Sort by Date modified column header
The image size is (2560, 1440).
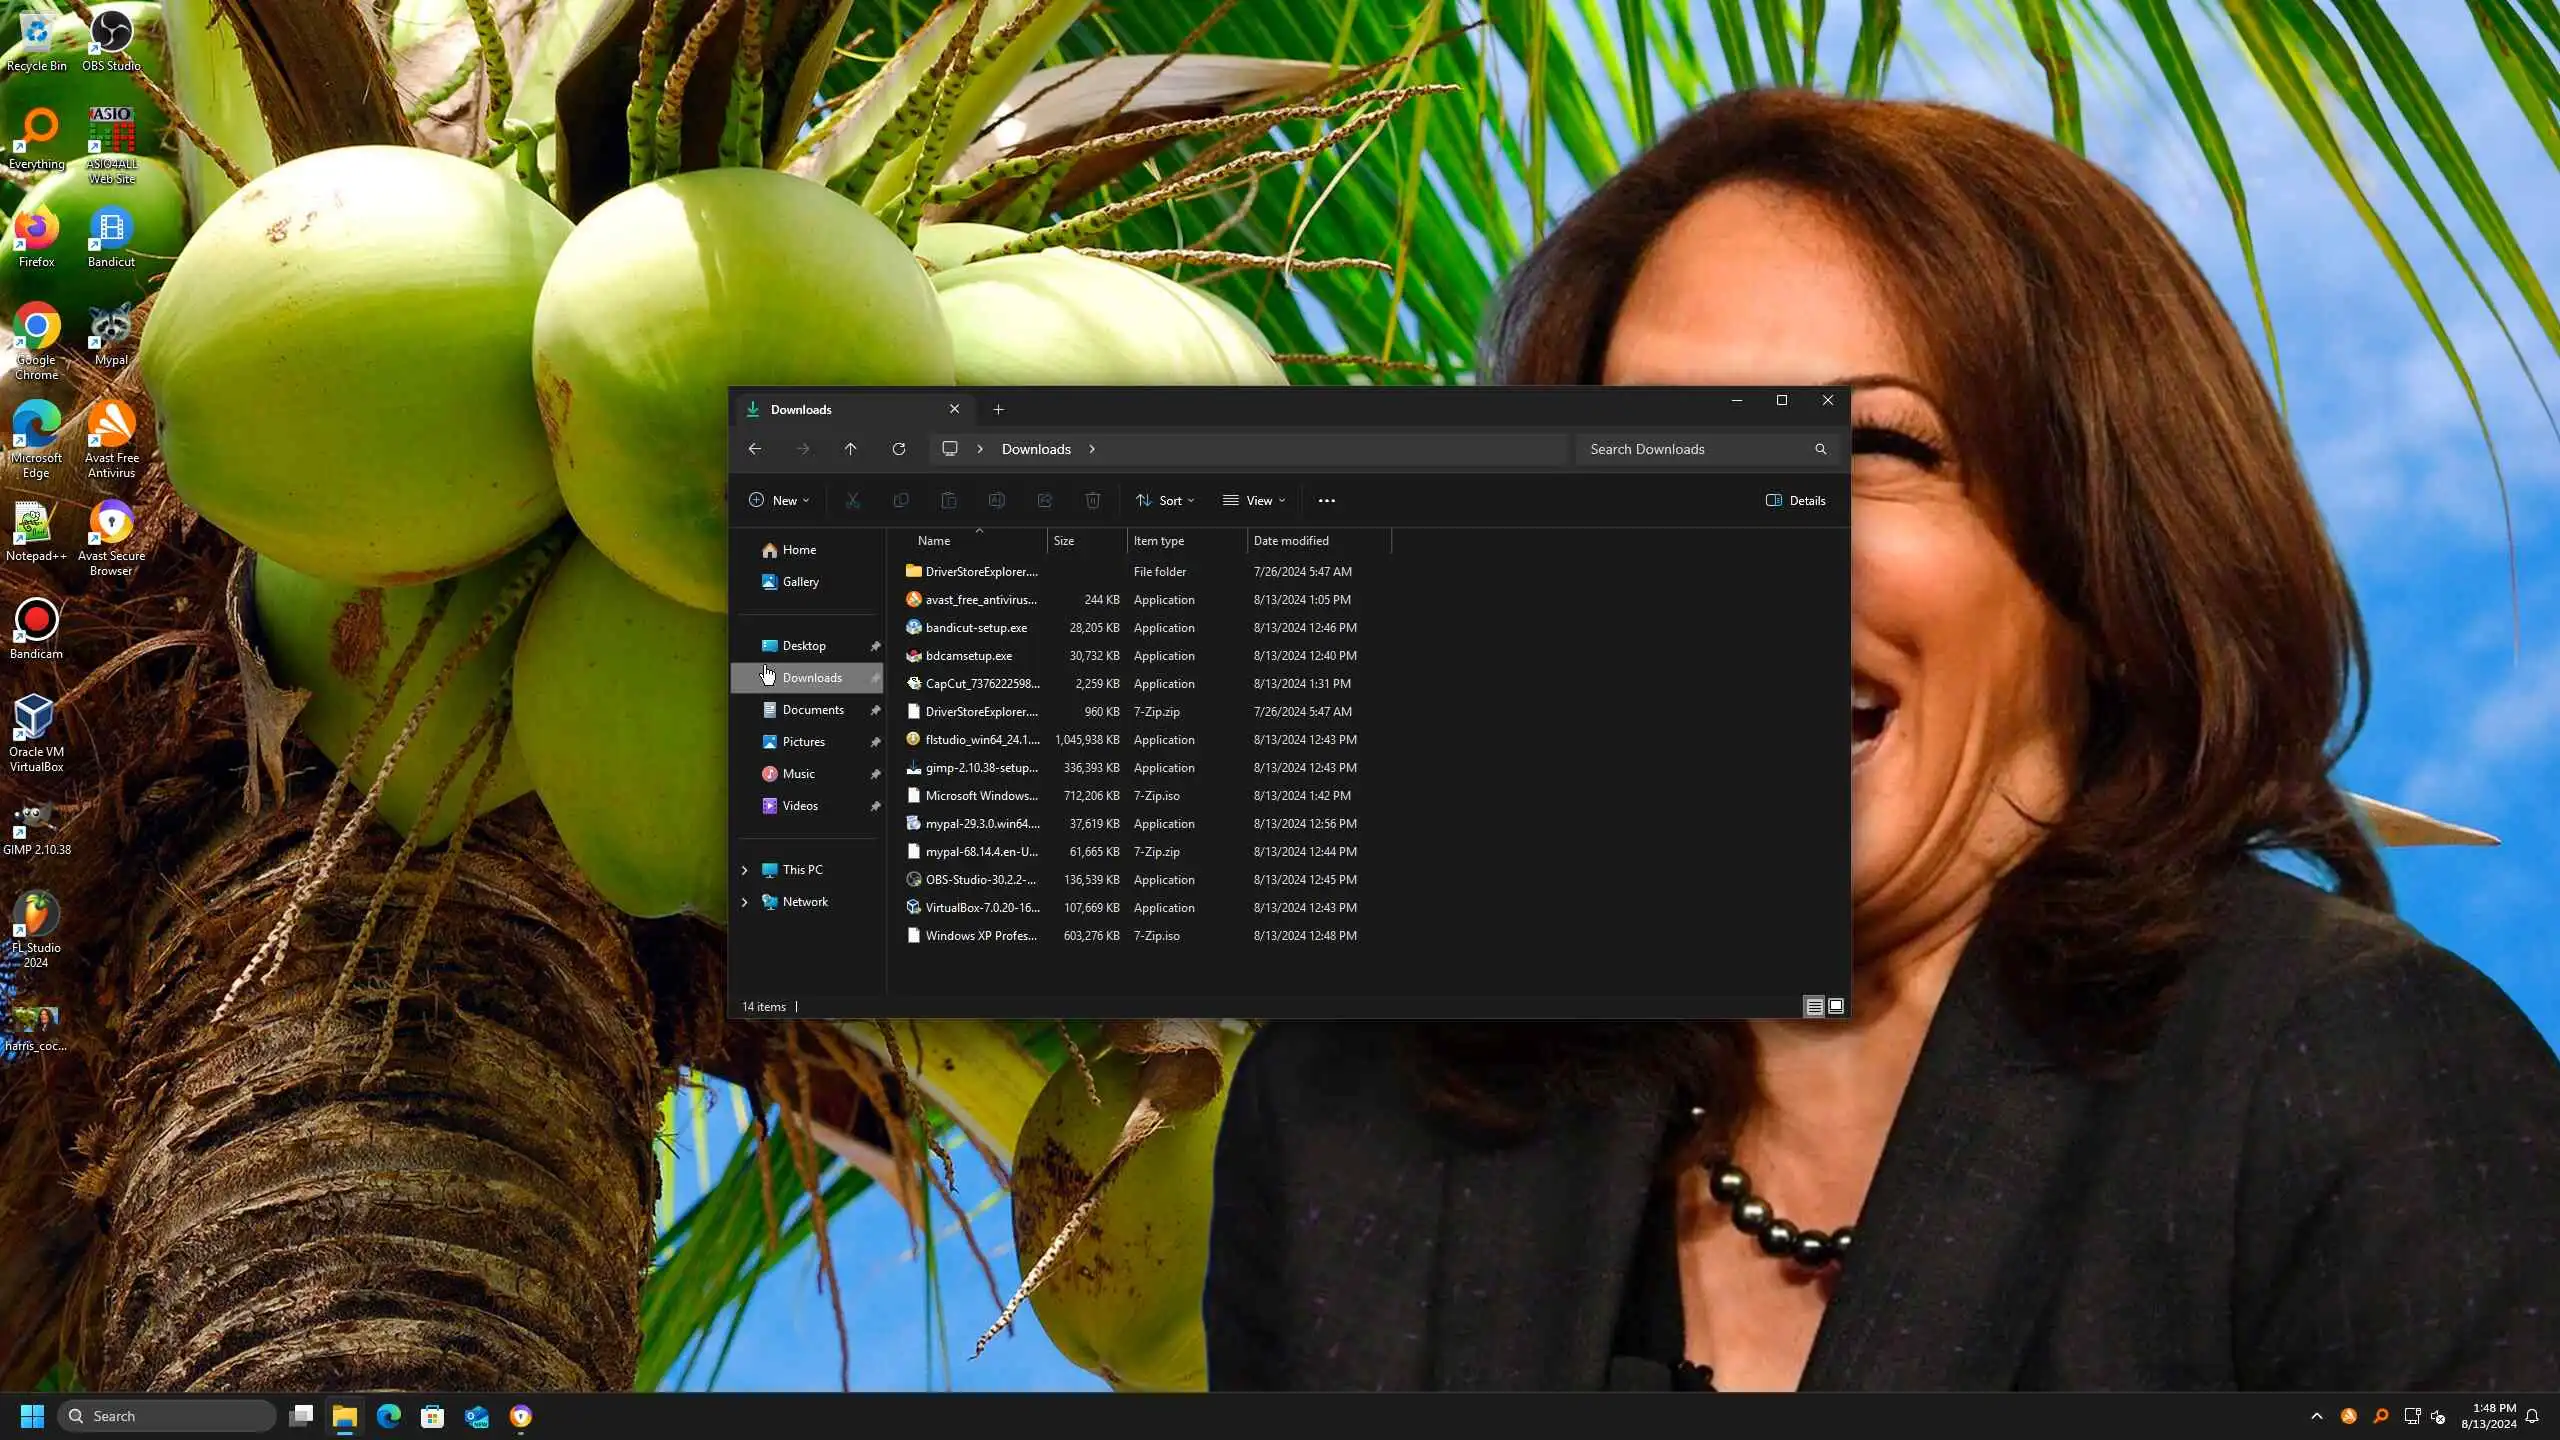[1291, 540]
